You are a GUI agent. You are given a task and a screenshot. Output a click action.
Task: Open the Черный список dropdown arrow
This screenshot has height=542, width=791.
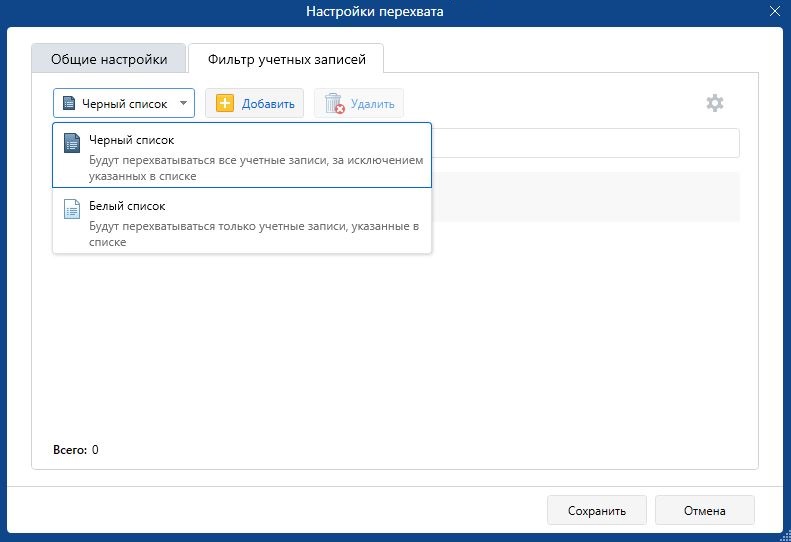184,103
